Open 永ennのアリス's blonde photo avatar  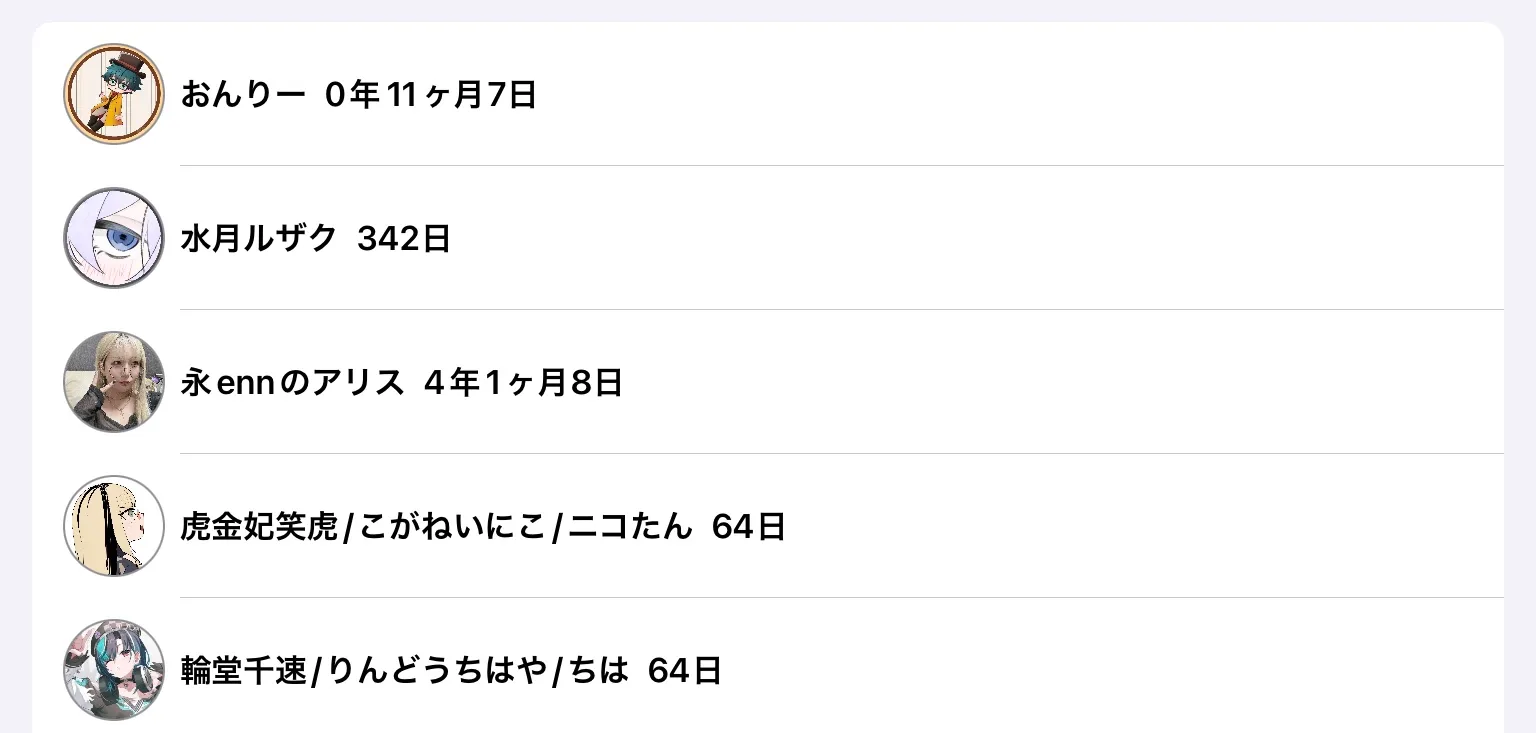[x=114, y=382]
